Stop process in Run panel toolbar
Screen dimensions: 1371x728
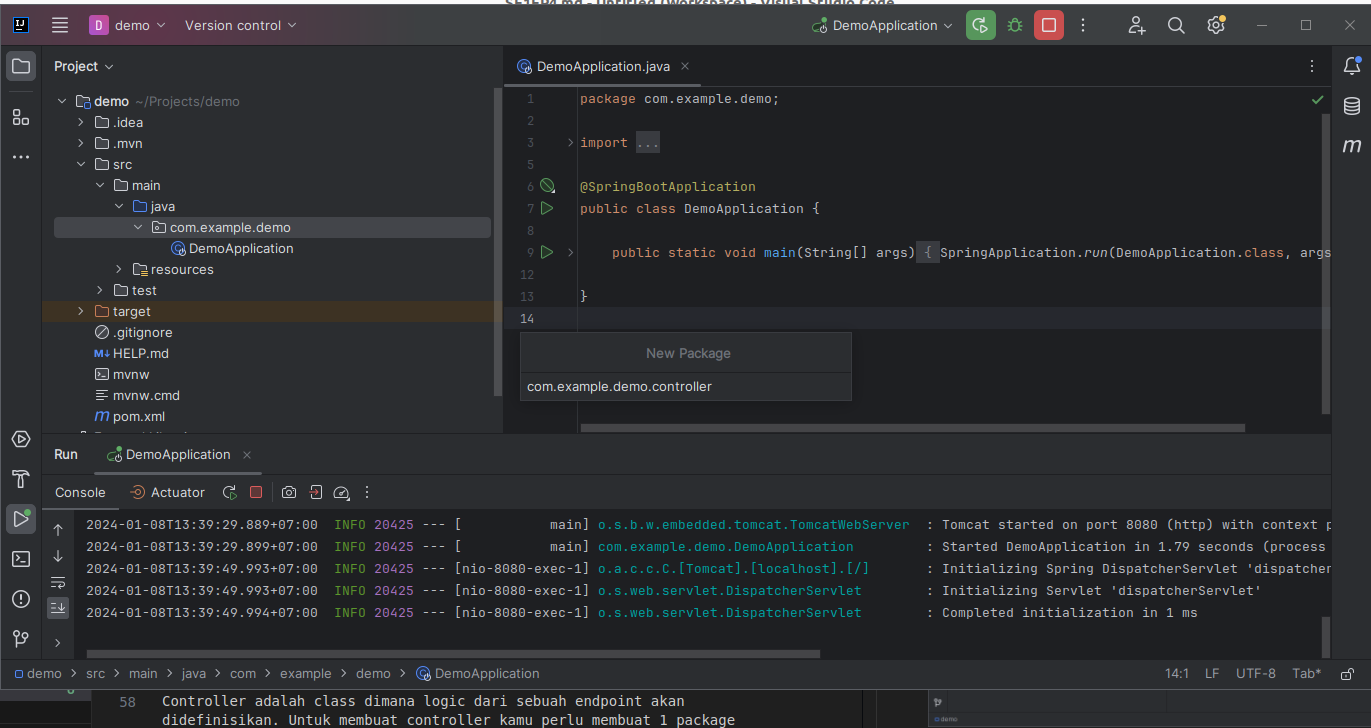[256, 492]
